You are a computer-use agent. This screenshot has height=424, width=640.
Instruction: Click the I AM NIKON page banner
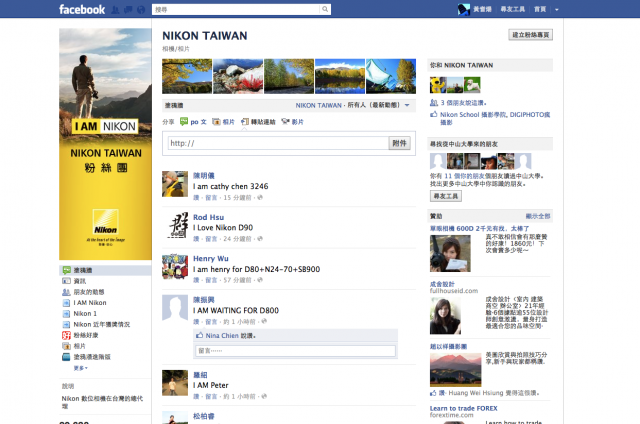105,144
